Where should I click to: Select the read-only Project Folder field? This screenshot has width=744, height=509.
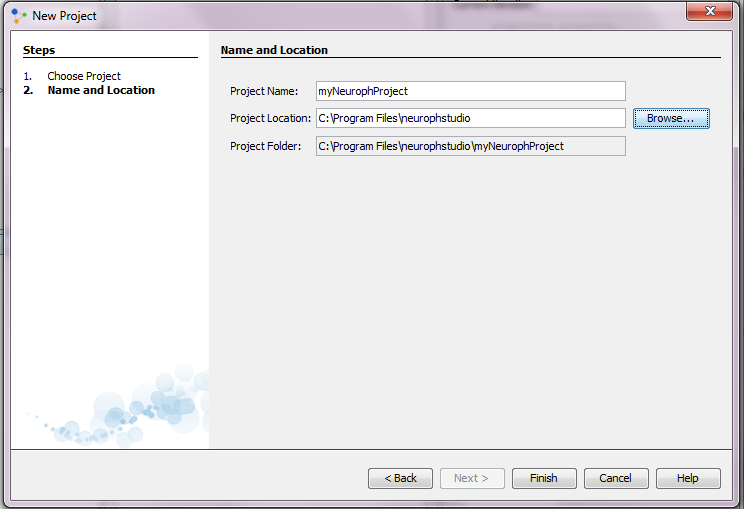(x=470, y=146)
